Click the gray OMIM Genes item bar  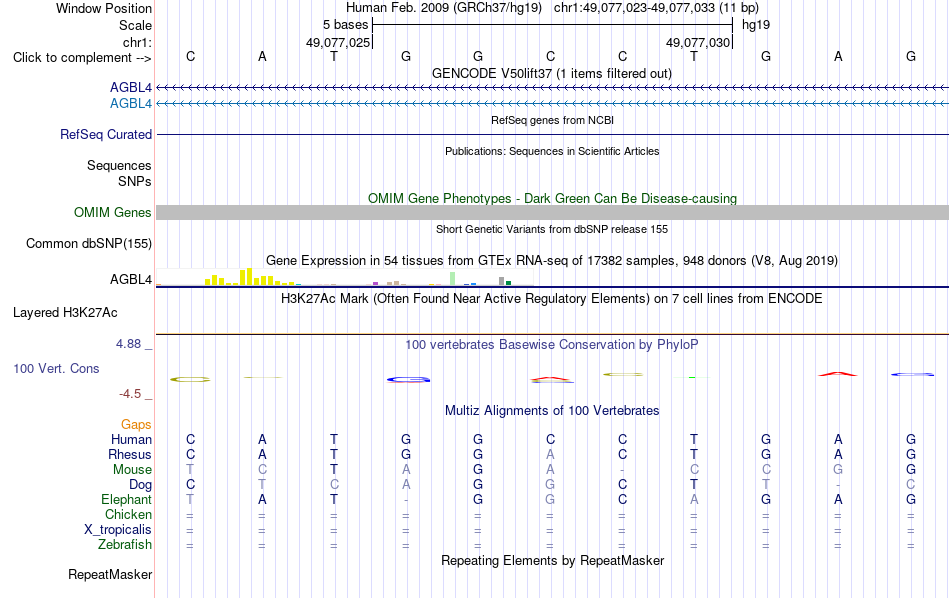tap(552, 213)
